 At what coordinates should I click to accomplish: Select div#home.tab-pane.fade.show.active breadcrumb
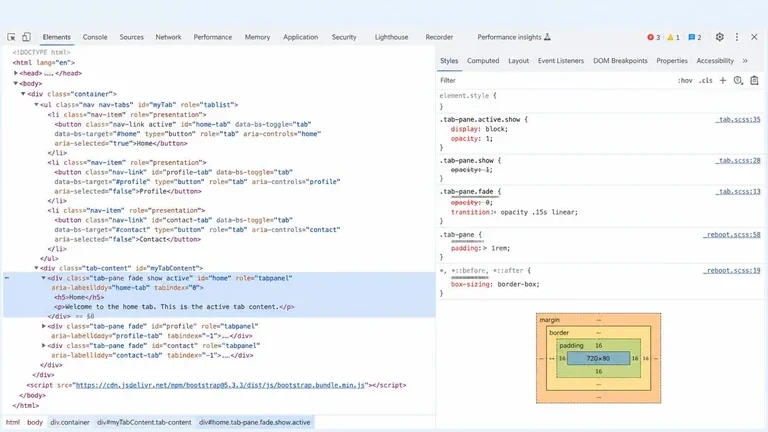(x=255, y=422)
